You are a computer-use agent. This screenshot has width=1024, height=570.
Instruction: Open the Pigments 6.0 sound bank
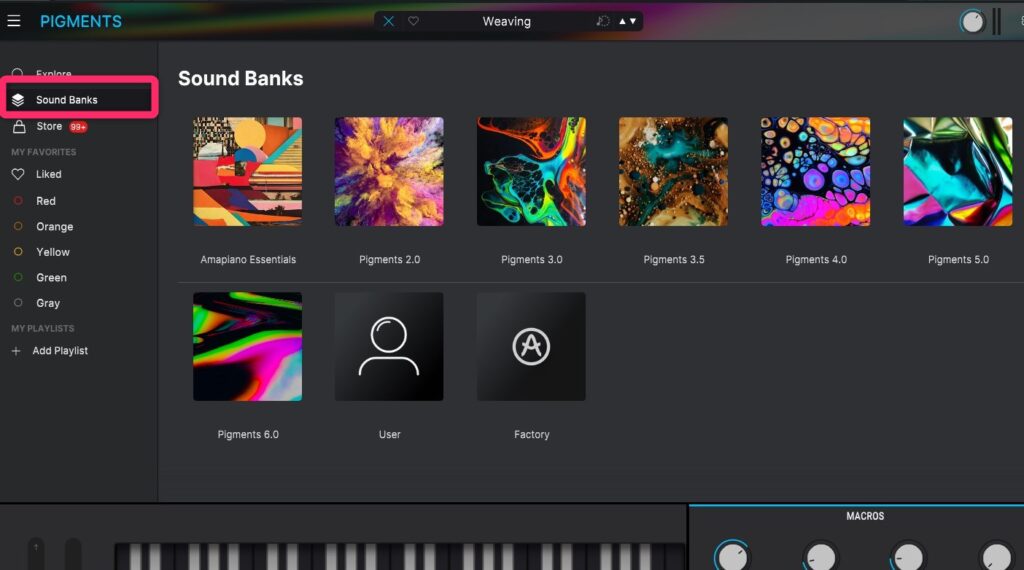tap(247, 346)
